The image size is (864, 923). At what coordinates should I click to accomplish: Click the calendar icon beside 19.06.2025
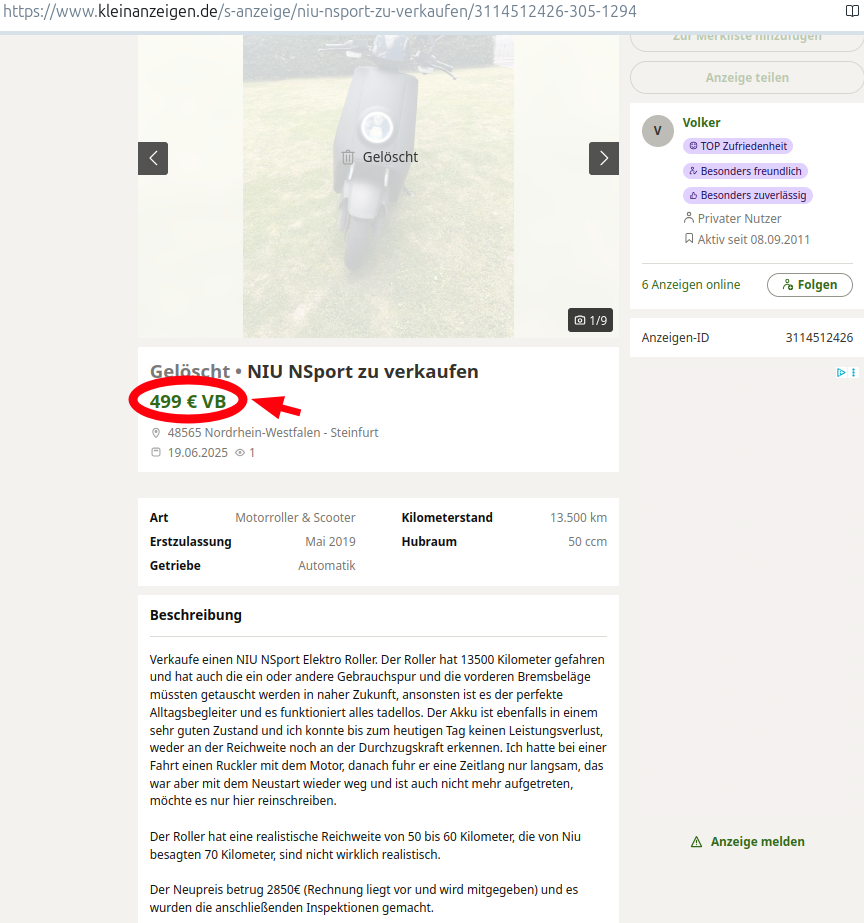tap(156, 453)
